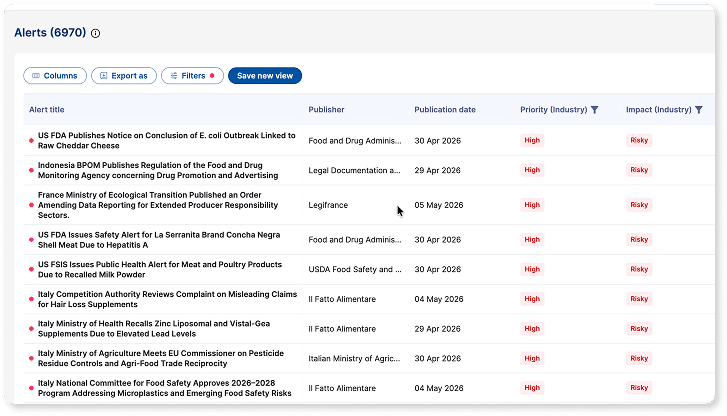Viewport: 727px width, 416px height.
Task: Click the info icon beside Alerts (6970)
Action: (x=96, y=33)
